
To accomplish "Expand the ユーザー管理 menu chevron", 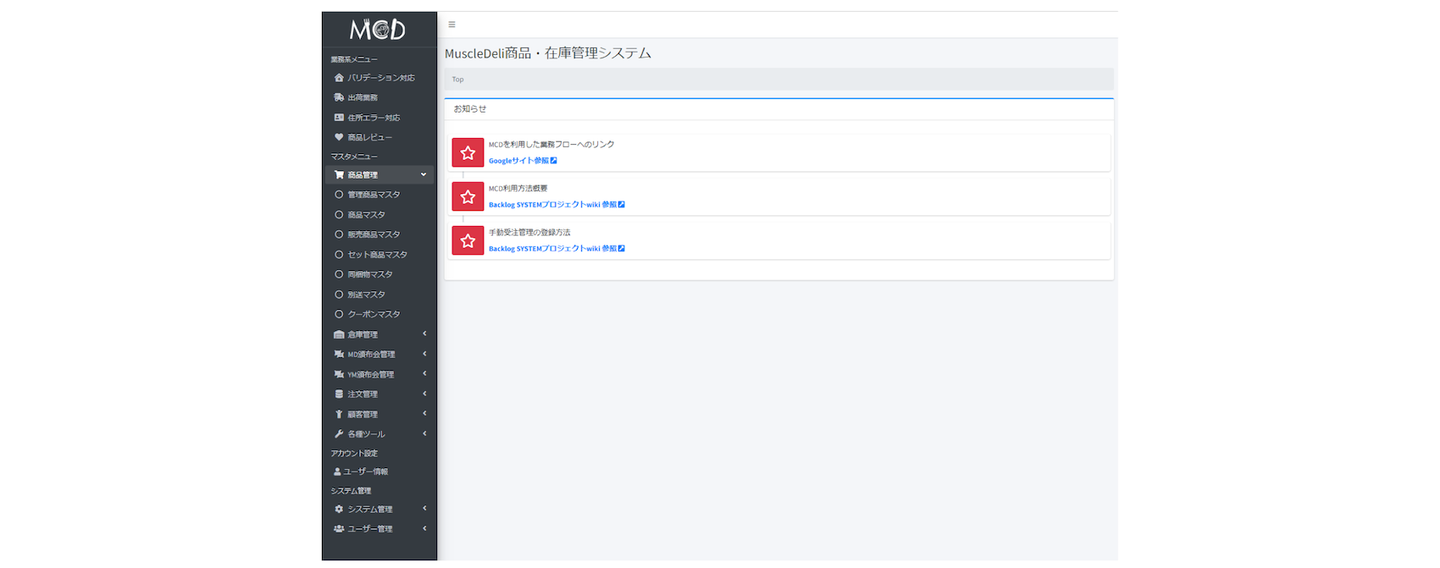I will tap(424, 528).
